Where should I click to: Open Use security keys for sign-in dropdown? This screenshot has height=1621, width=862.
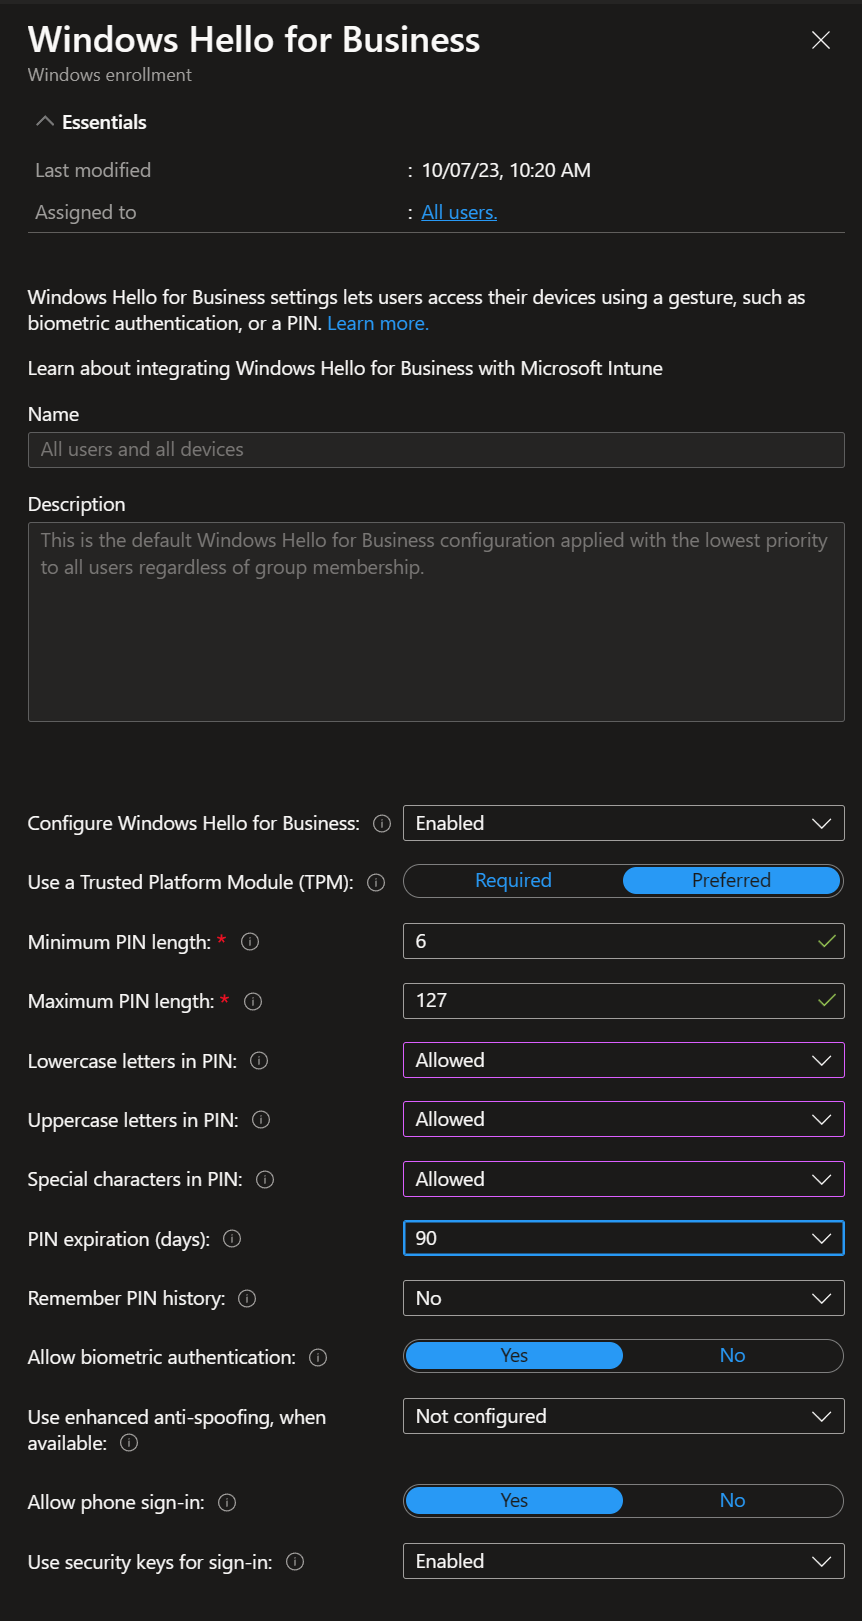tap(624, 1562)
